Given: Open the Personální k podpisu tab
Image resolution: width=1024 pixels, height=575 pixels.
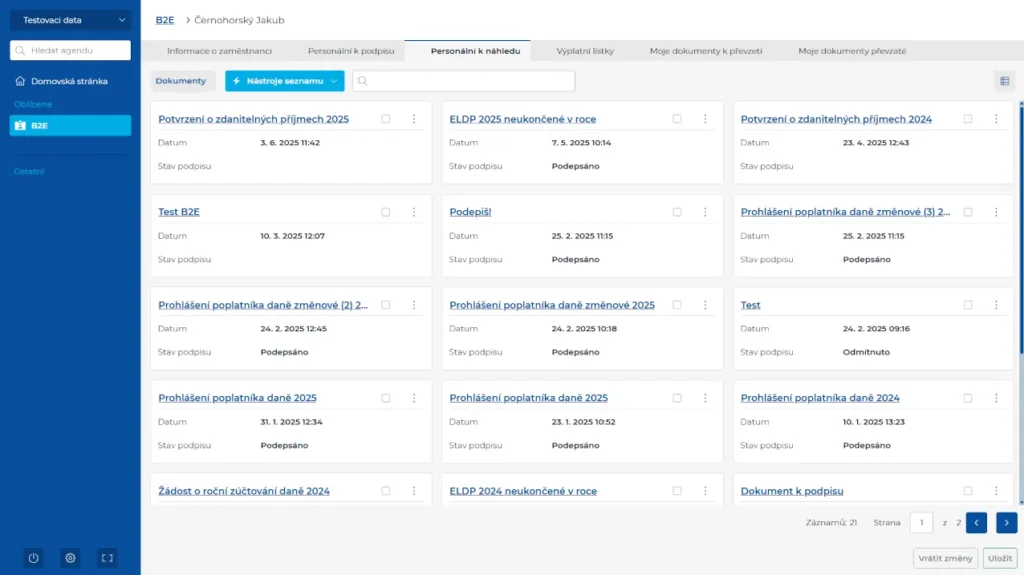Looking at the screenshot, I should 351,50.
